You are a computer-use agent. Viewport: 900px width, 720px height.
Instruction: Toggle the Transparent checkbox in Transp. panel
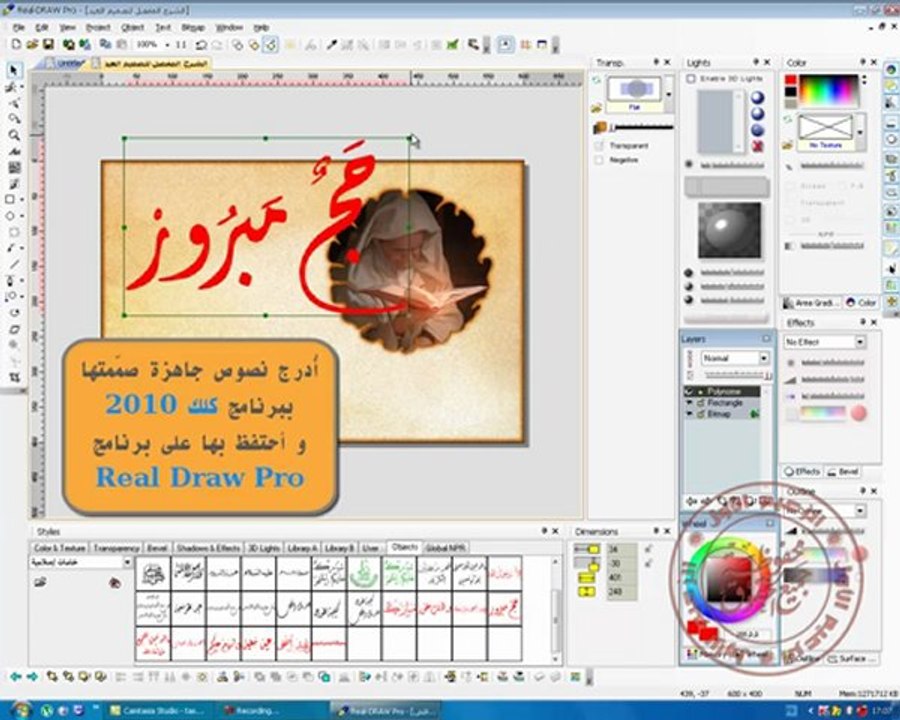click(599, 146)
